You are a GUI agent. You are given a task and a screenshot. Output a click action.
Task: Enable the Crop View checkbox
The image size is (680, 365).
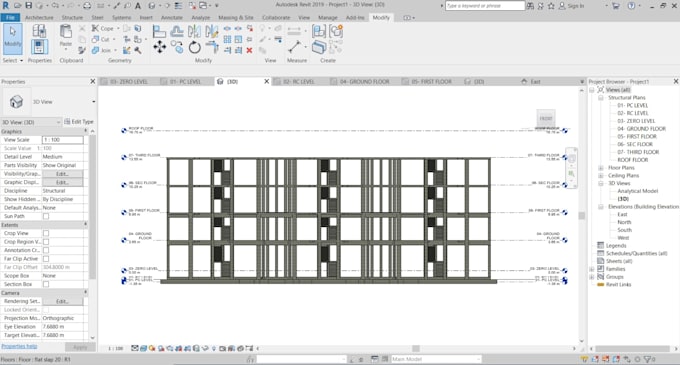coord(46,233)
